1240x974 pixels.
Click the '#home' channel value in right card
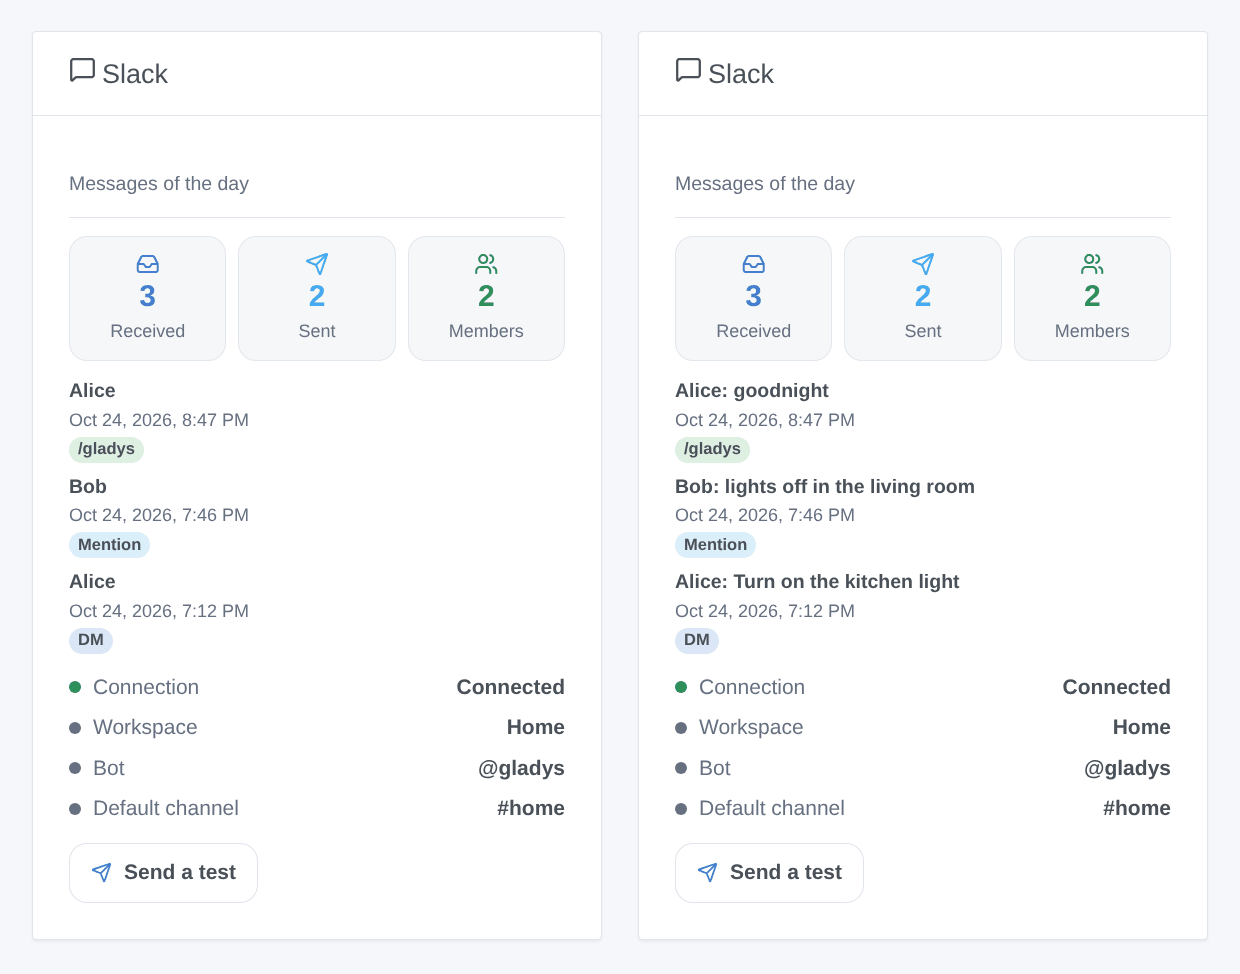(1137, 808)
